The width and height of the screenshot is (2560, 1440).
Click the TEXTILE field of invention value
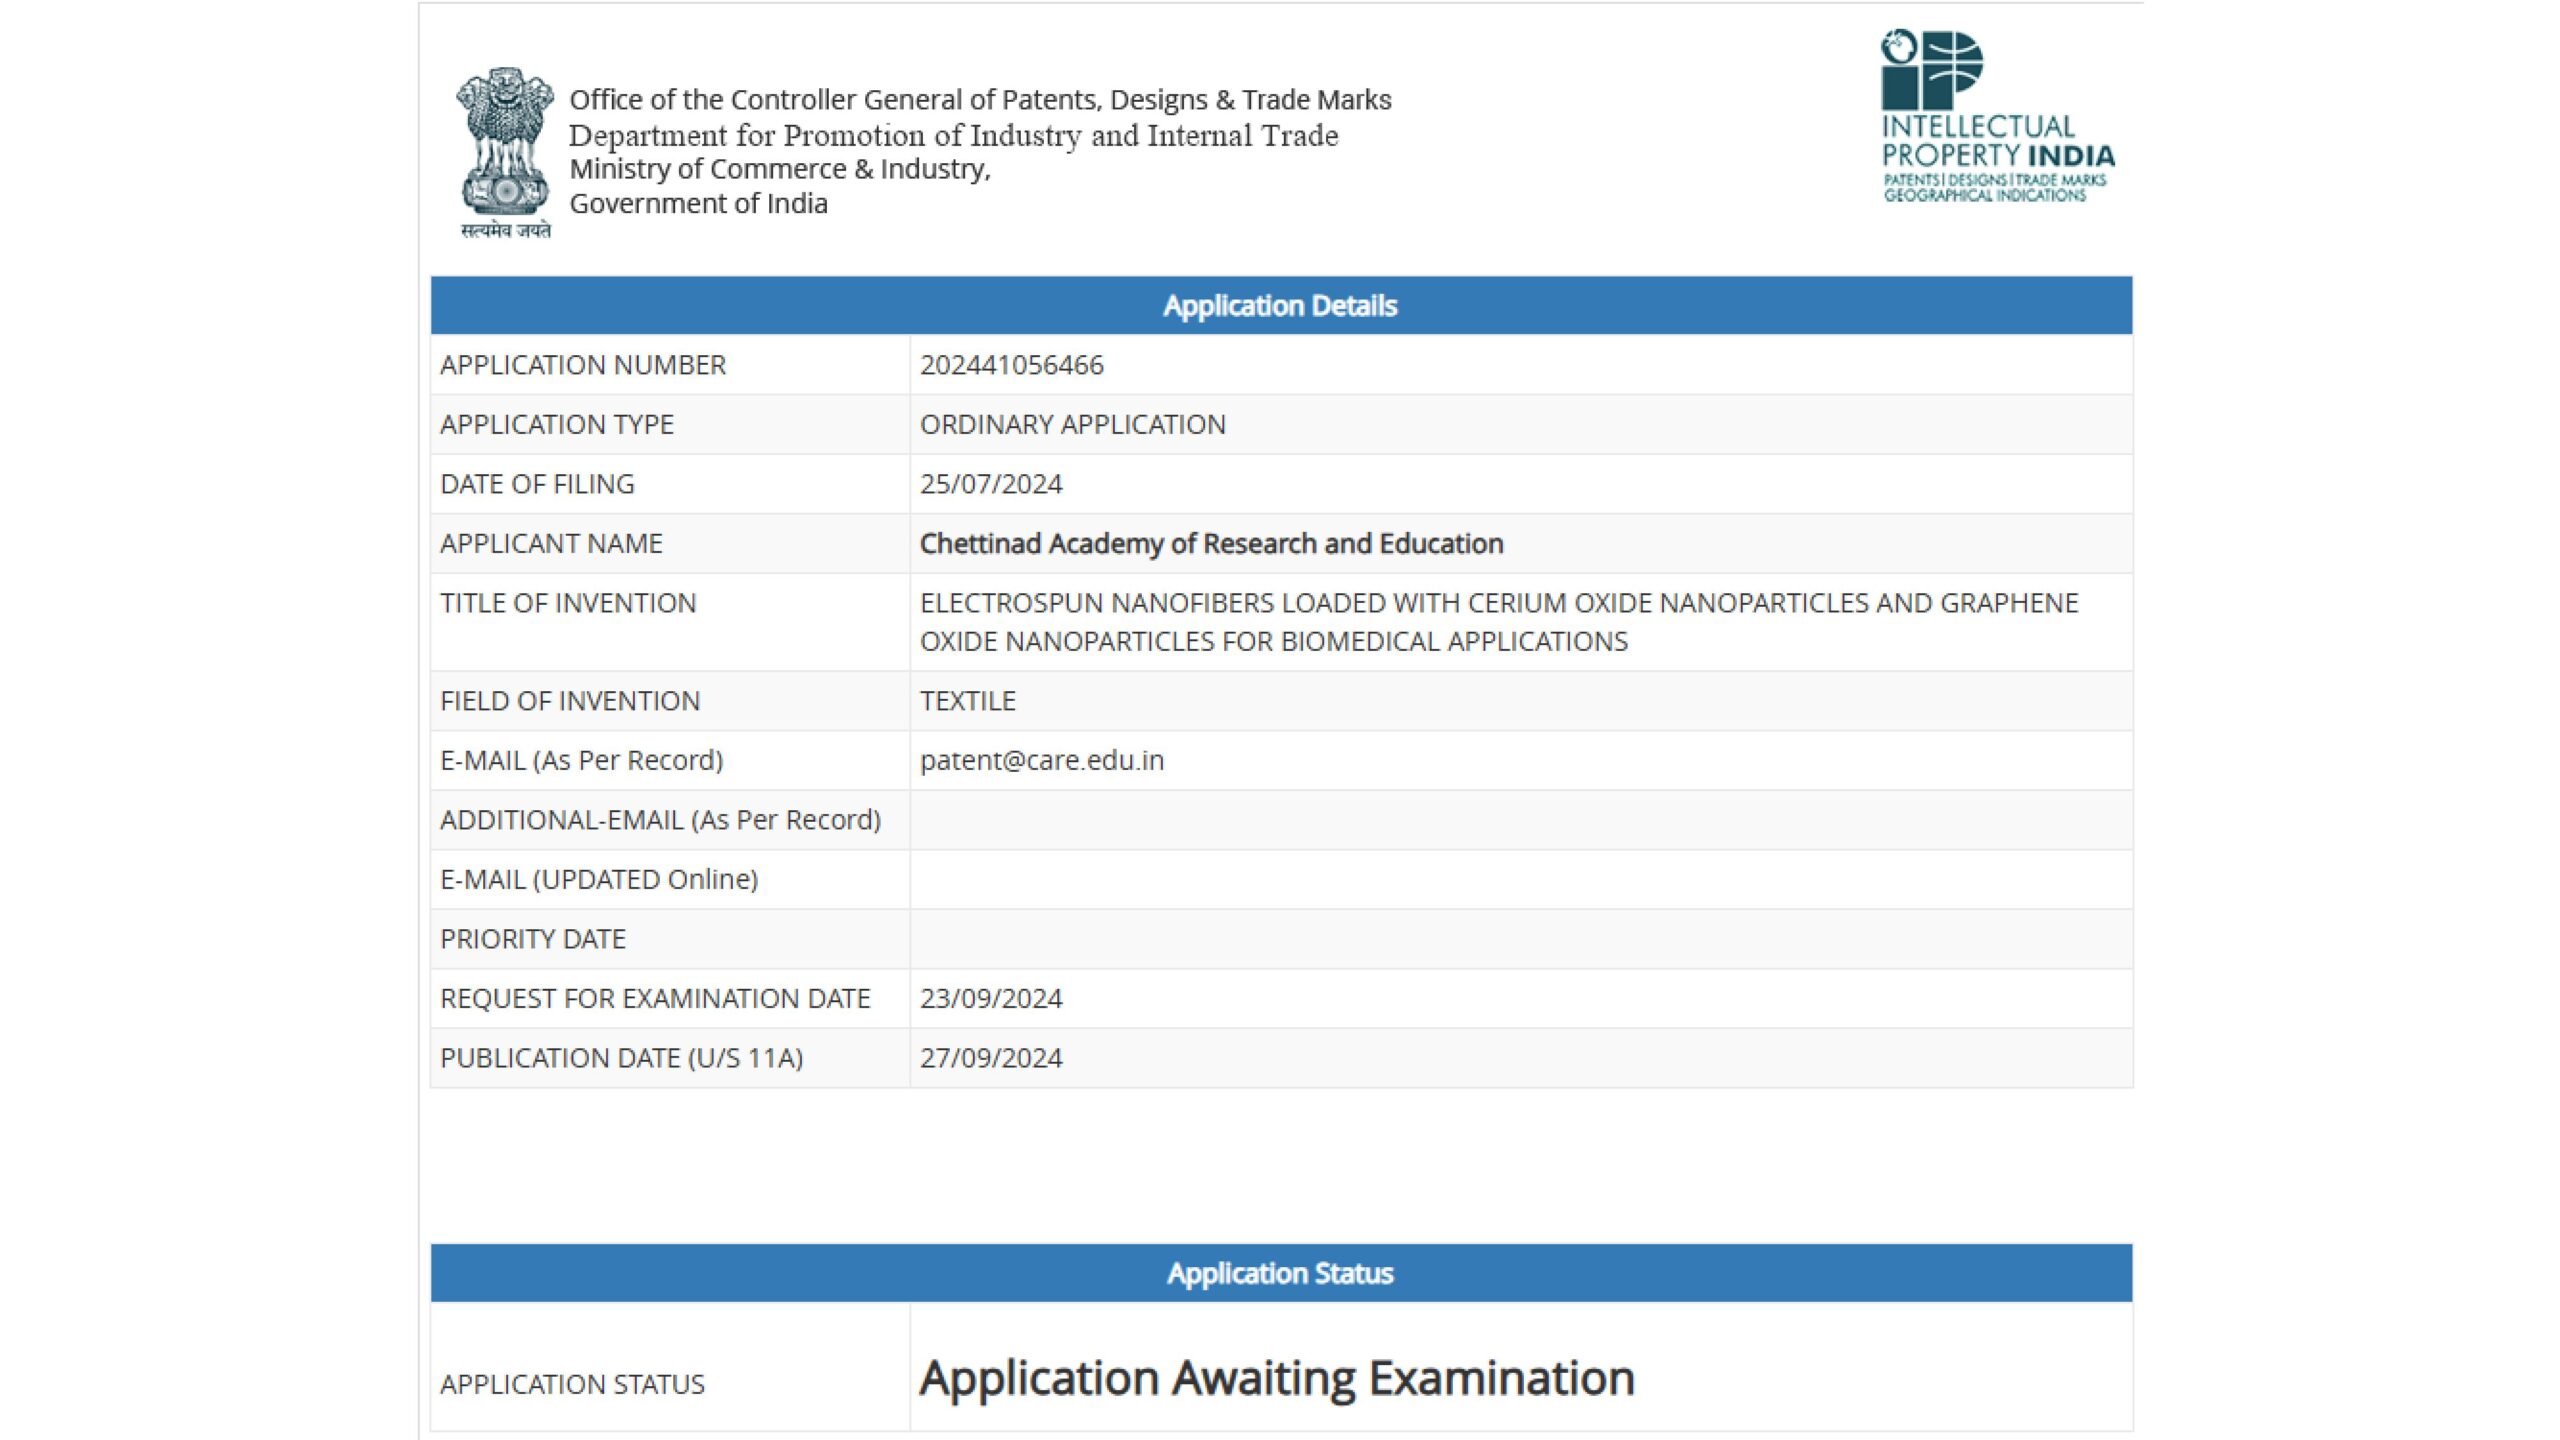[967, 701]
